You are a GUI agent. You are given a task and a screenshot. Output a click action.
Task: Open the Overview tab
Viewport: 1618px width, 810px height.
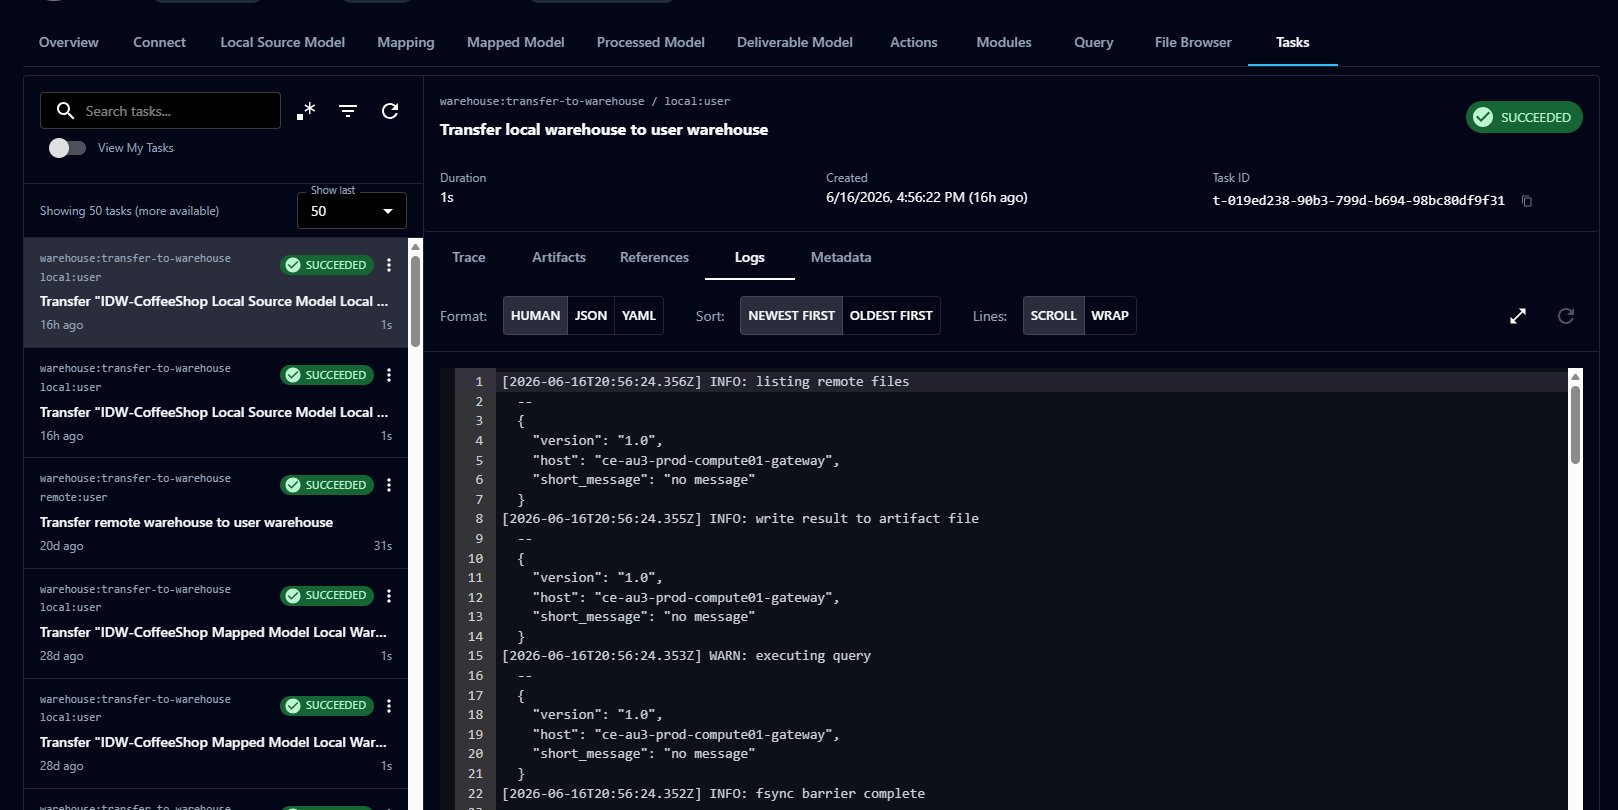tap(69, 42)
